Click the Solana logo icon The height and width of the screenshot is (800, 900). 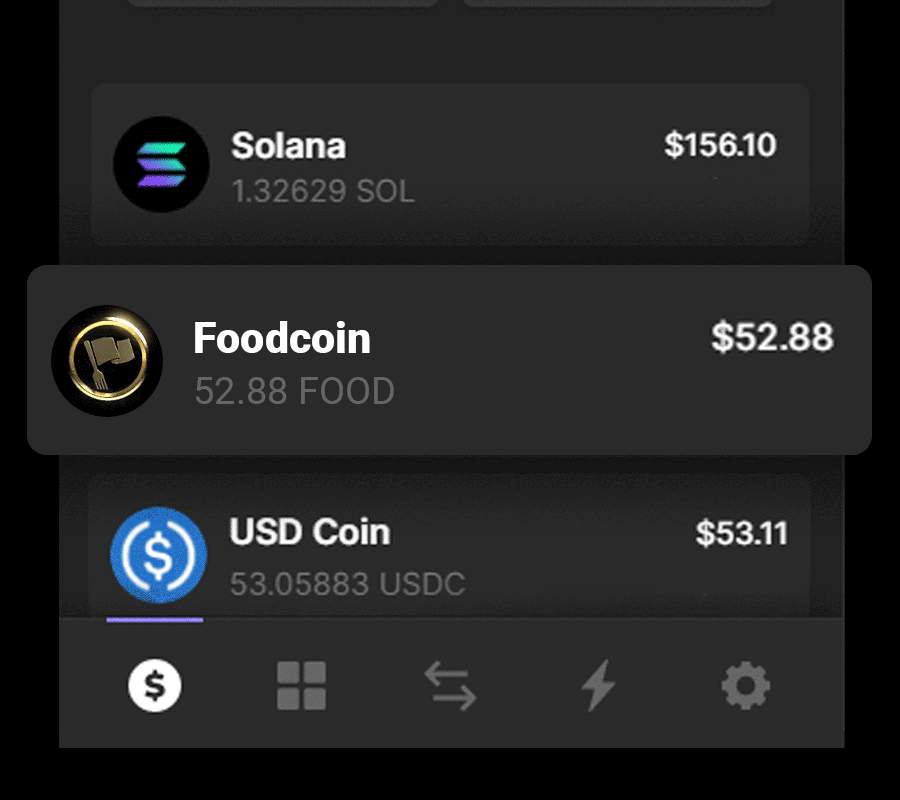point(161,164)
